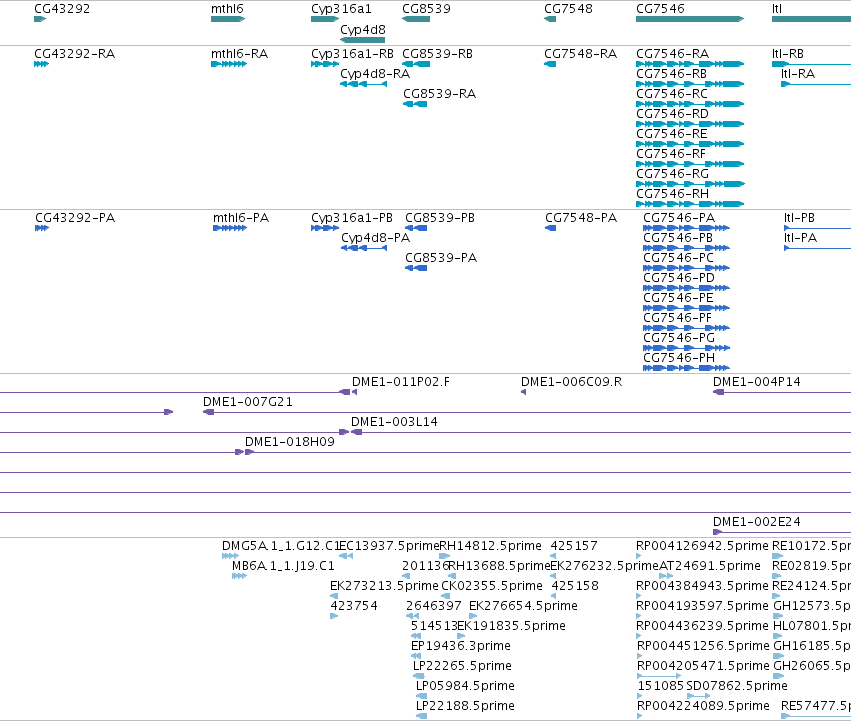Select the CG8539-PA protein label
The height and width of the screenshot is (721, 851).
pos(441,258)
